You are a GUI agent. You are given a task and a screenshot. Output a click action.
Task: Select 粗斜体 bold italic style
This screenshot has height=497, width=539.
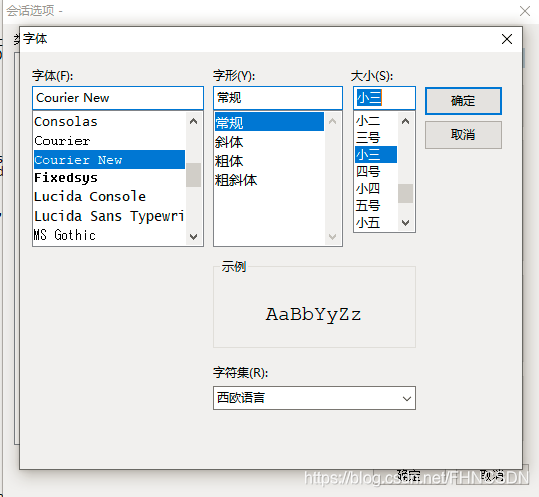pos(269,180)
